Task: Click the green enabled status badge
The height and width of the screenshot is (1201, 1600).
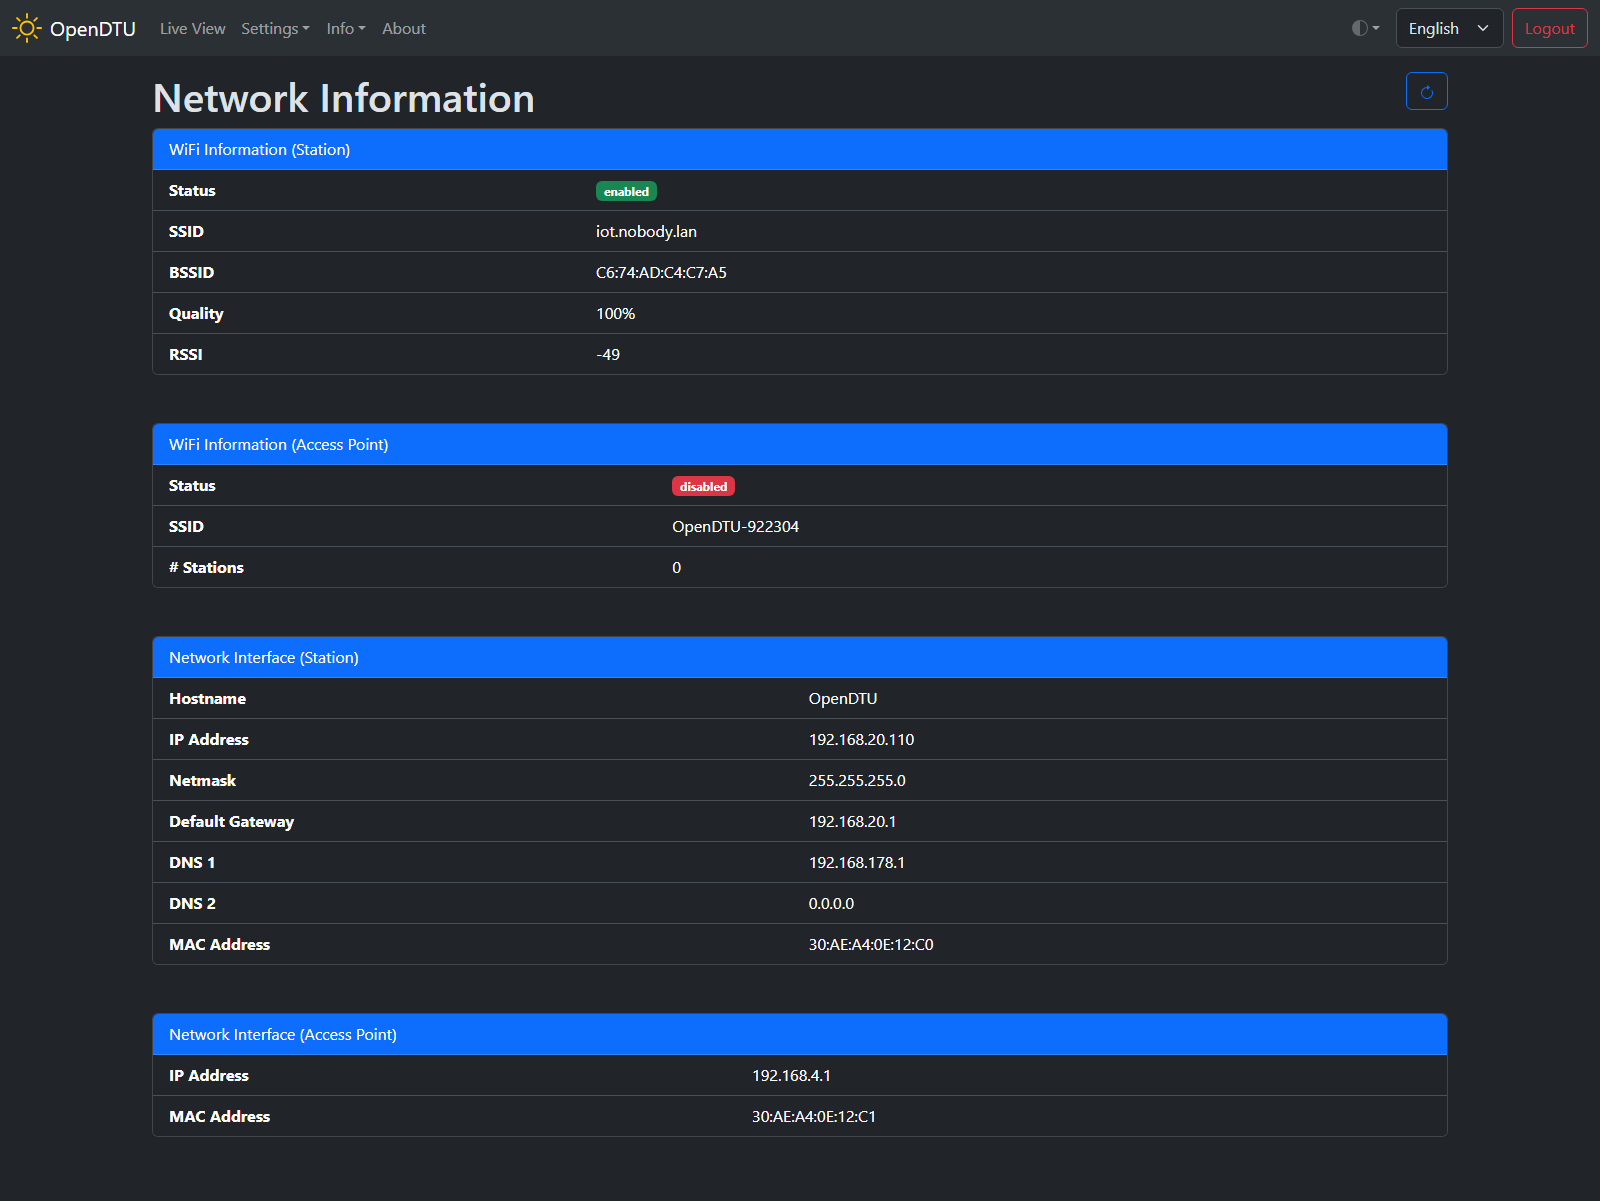Action: coord(626,191)
